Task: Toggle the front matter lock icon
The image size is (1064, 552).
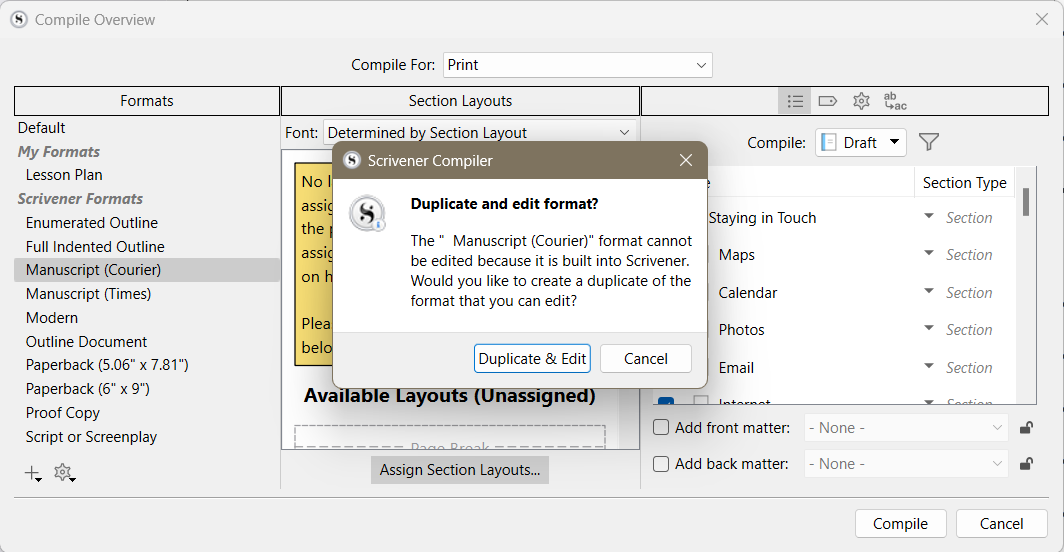Action: click(x=1027, y=428)
